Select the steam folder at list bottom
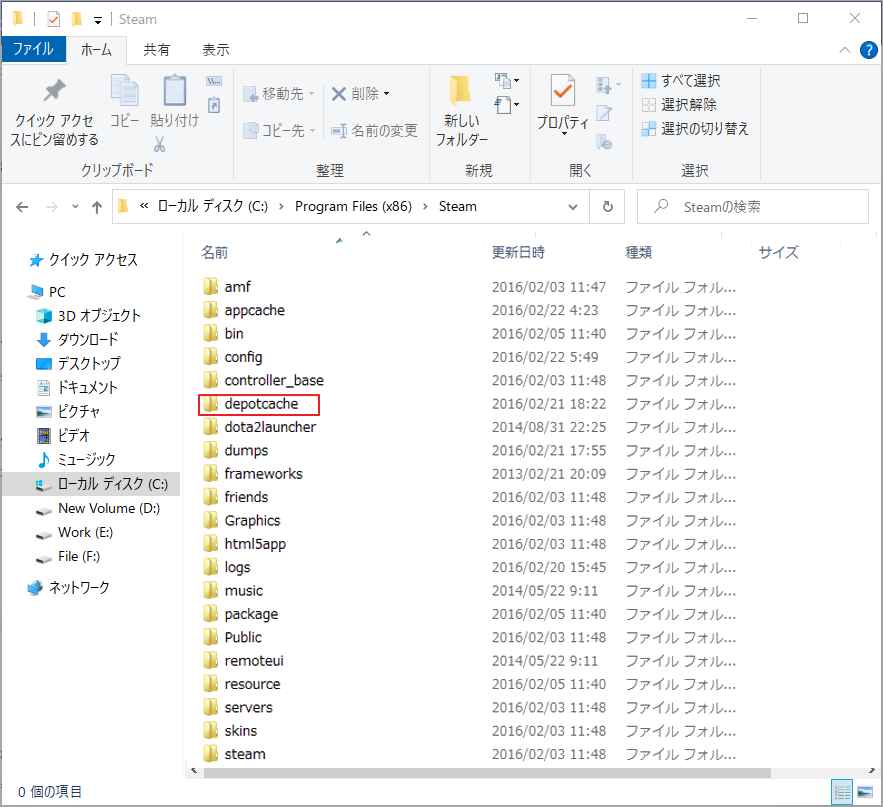883x807 pixels. 234,754
